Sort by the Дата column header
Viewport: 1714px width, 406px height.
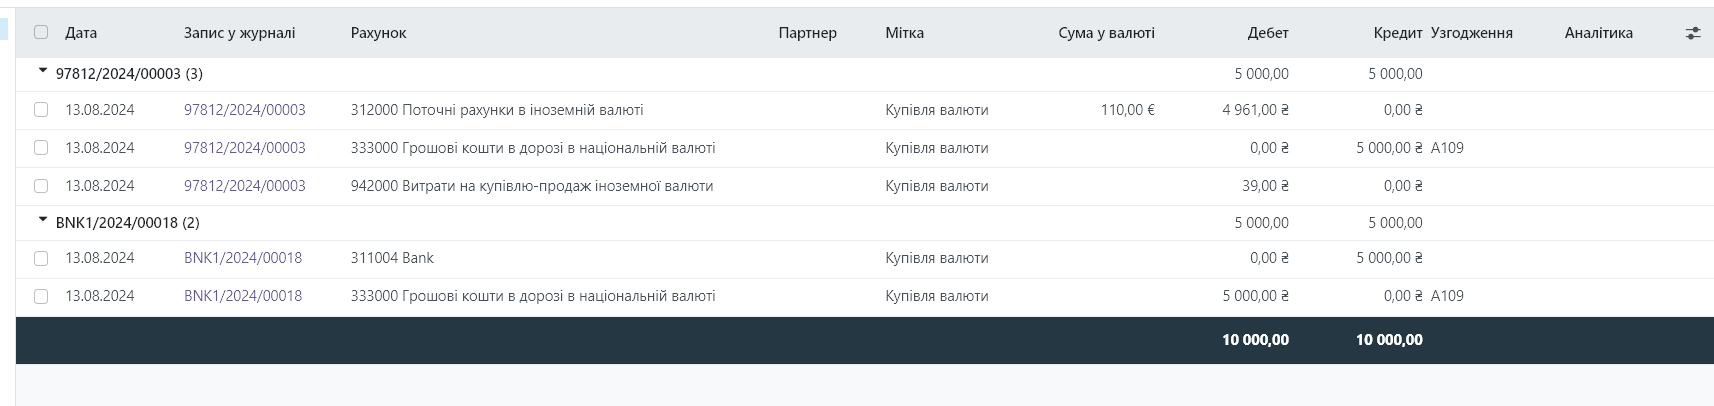click(81, 33)
